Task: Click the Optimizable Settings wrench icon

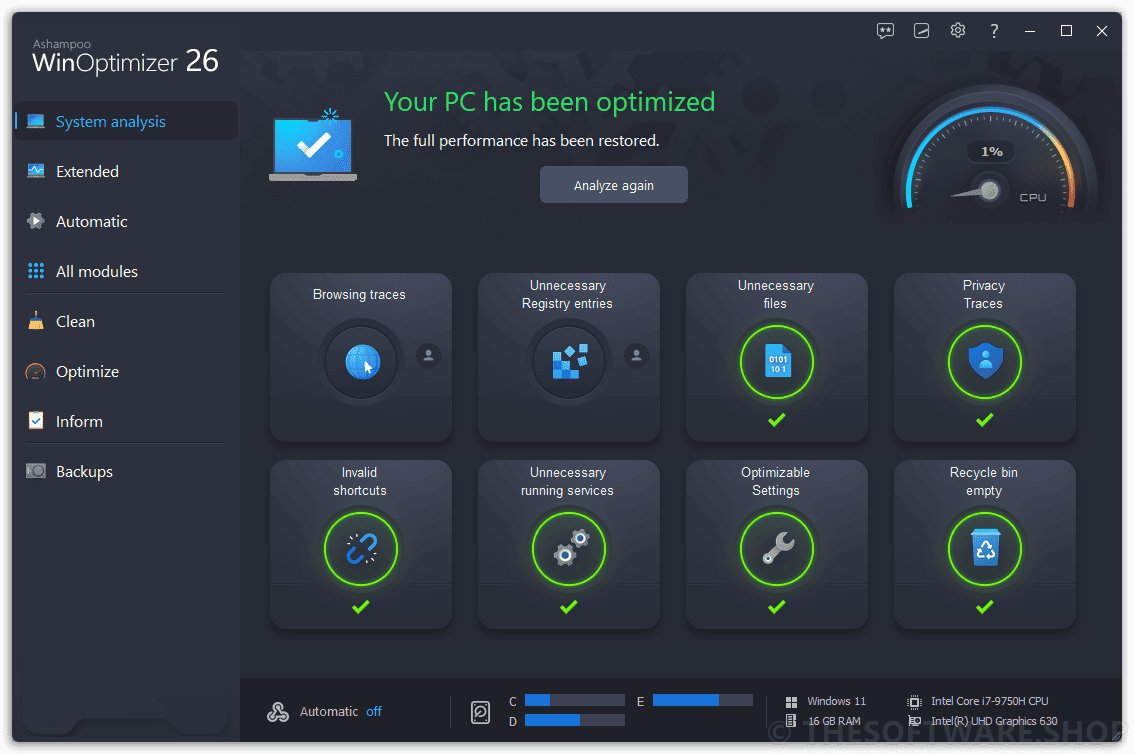Action: coord(777,549)
